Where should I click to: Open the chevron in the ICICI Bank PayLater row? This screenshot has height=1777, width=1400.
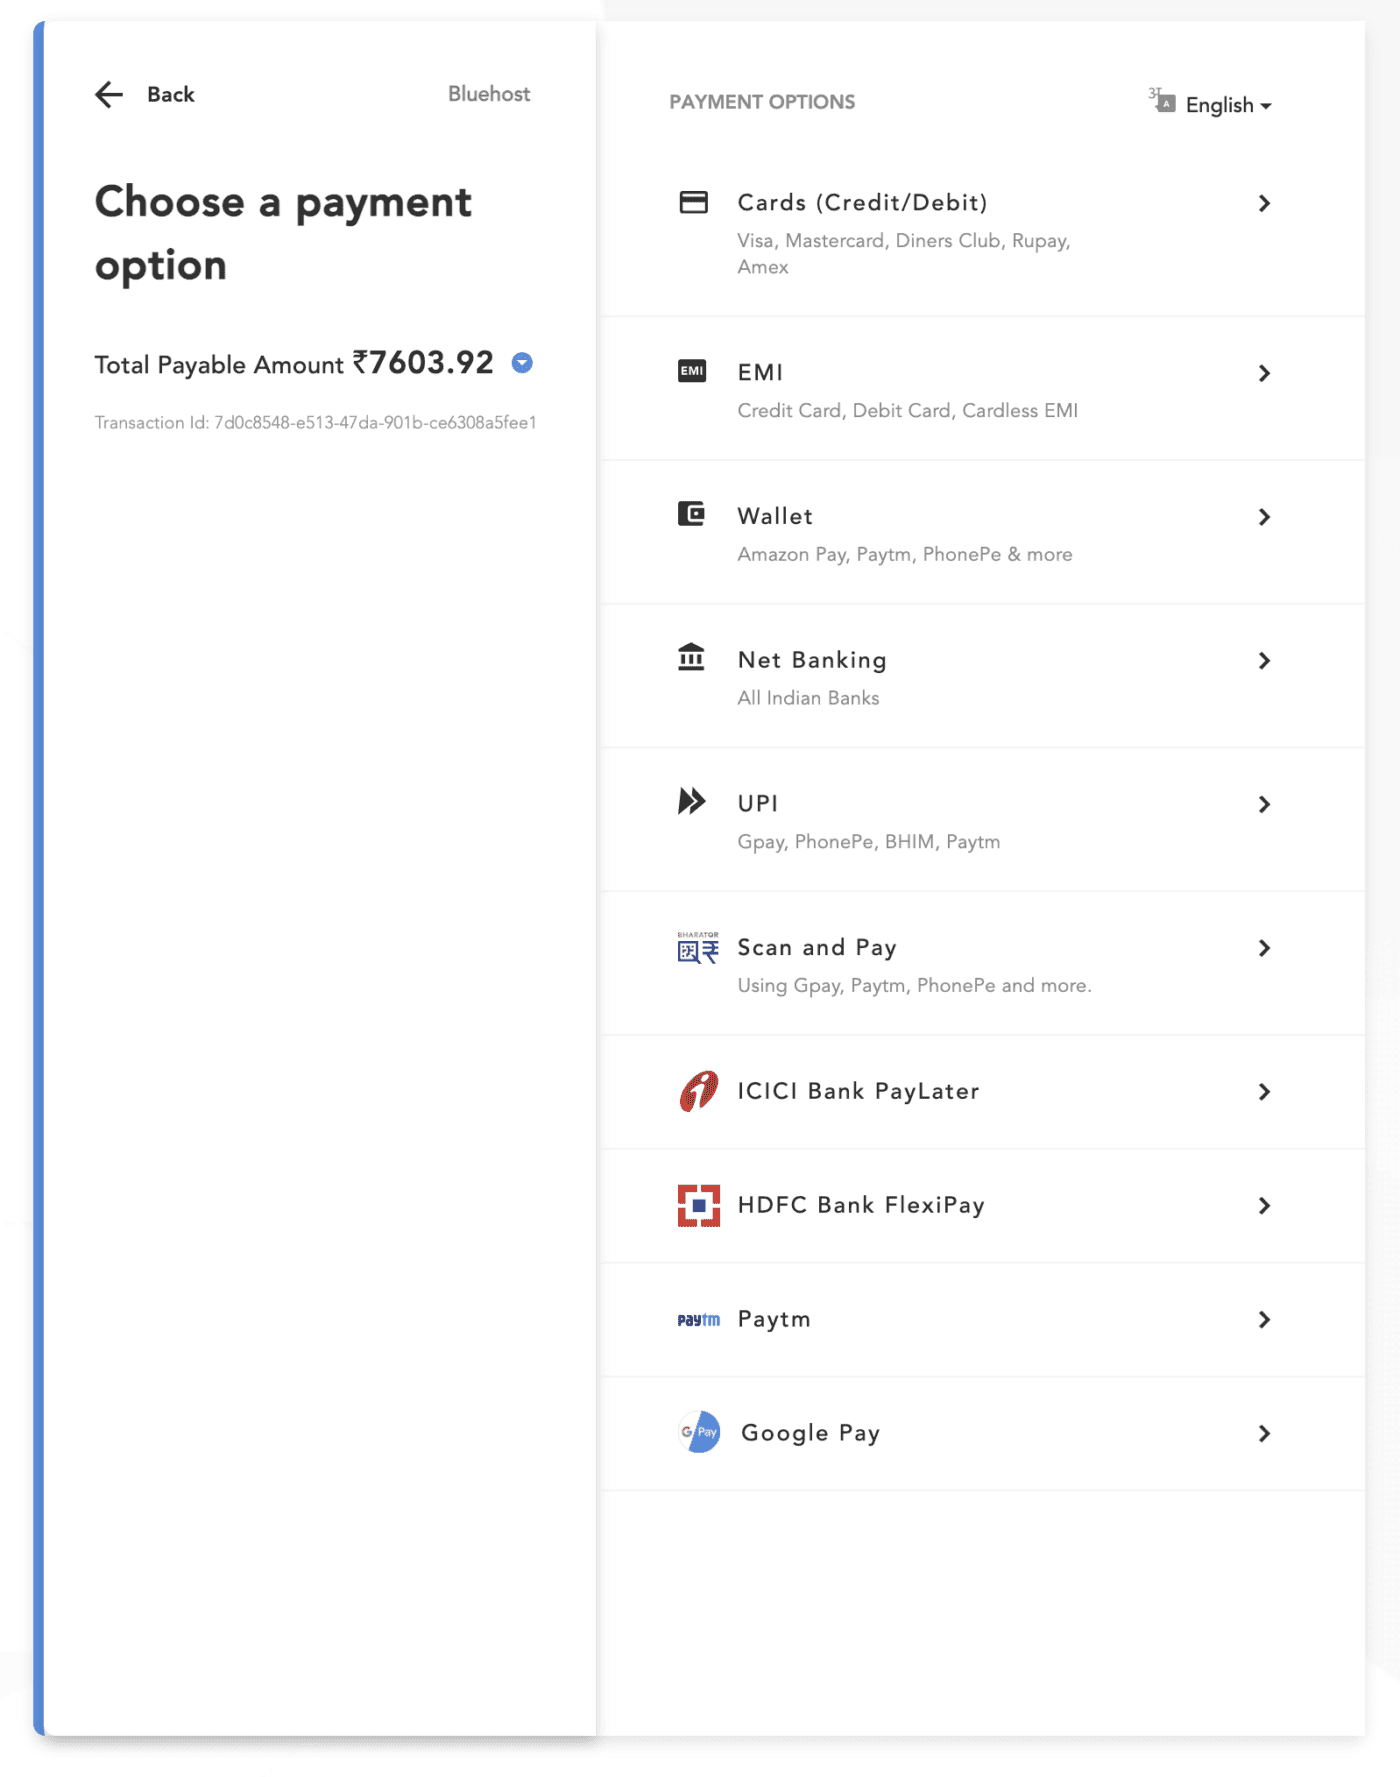(x=1264, y=1092)
